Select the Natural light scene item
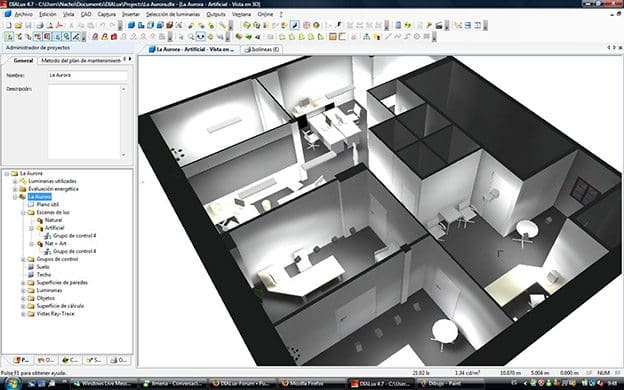 click(53, 220)
